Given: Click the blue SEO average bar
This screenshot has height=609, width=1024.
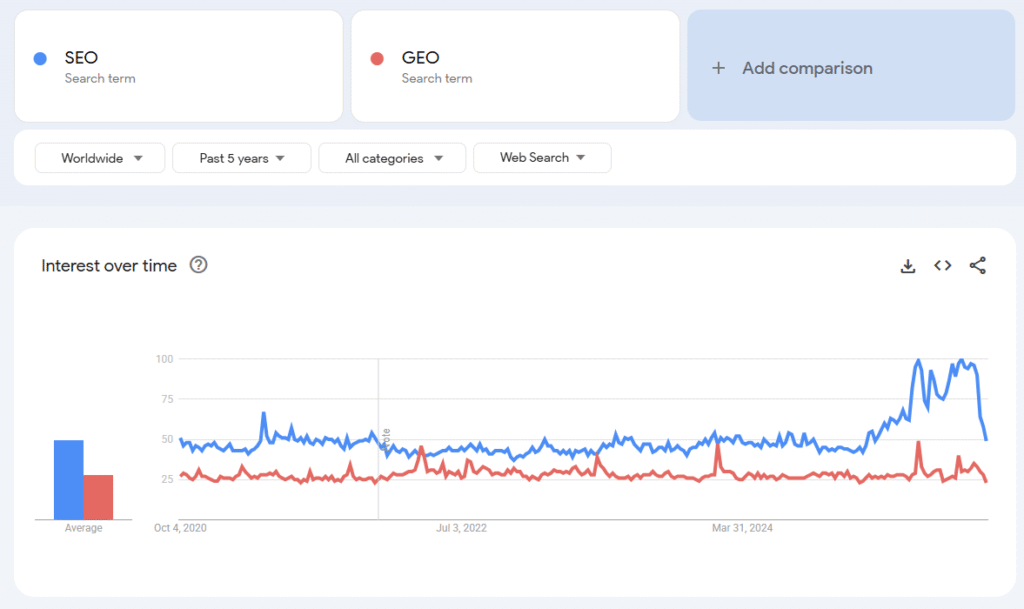Looking at the screenshot, I should (x=69, y=480).
